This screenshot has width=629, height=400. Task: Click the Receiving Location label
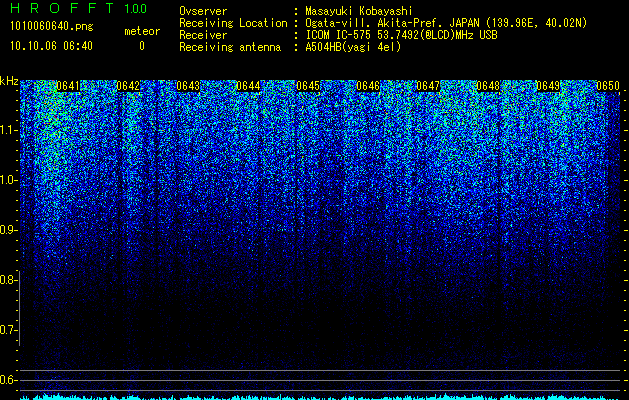pos(233,23)
